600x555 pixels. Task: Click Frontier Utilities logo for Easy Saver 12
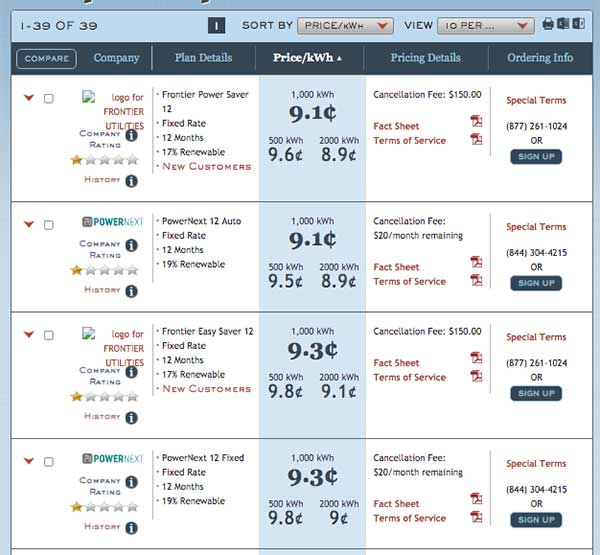113,348
